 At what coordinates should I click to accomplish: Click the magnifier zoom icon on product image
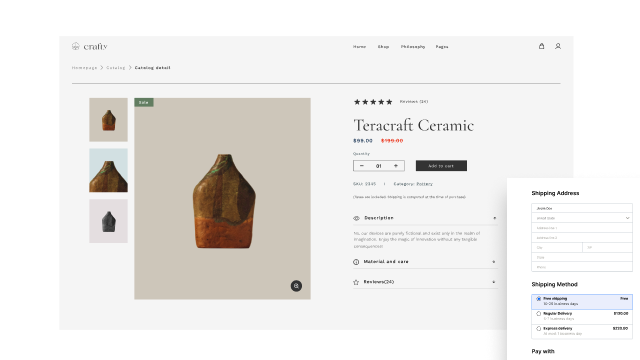(296, 286)
